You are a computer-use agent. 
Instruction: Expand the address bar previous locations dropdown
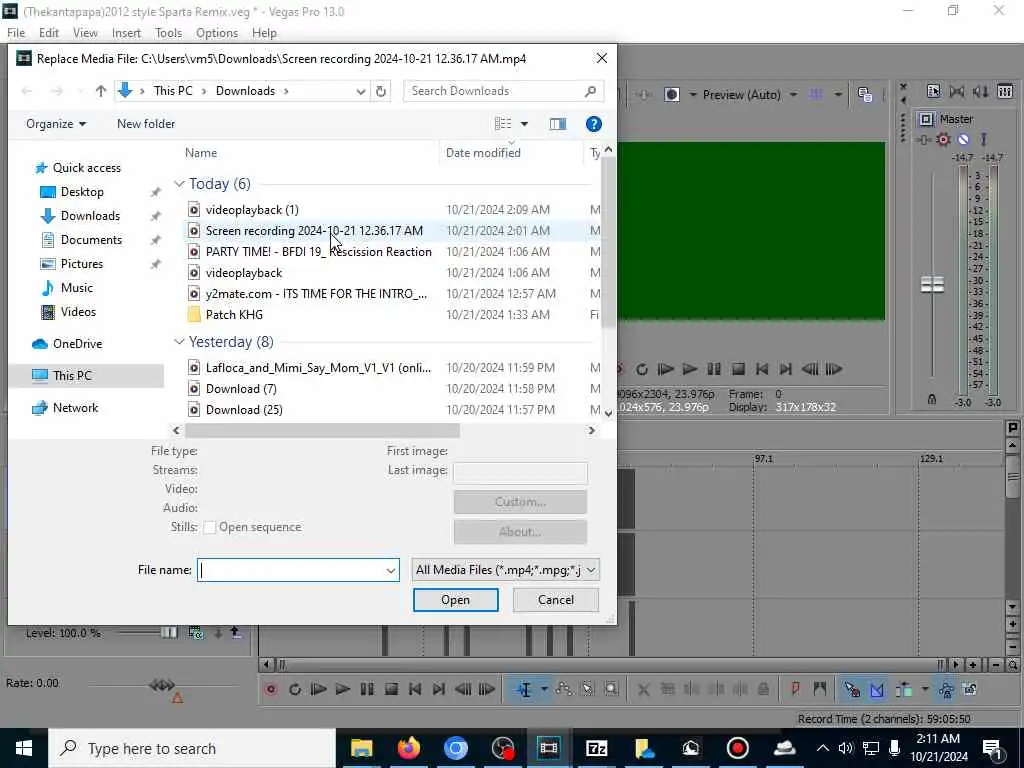coord(360,91)
